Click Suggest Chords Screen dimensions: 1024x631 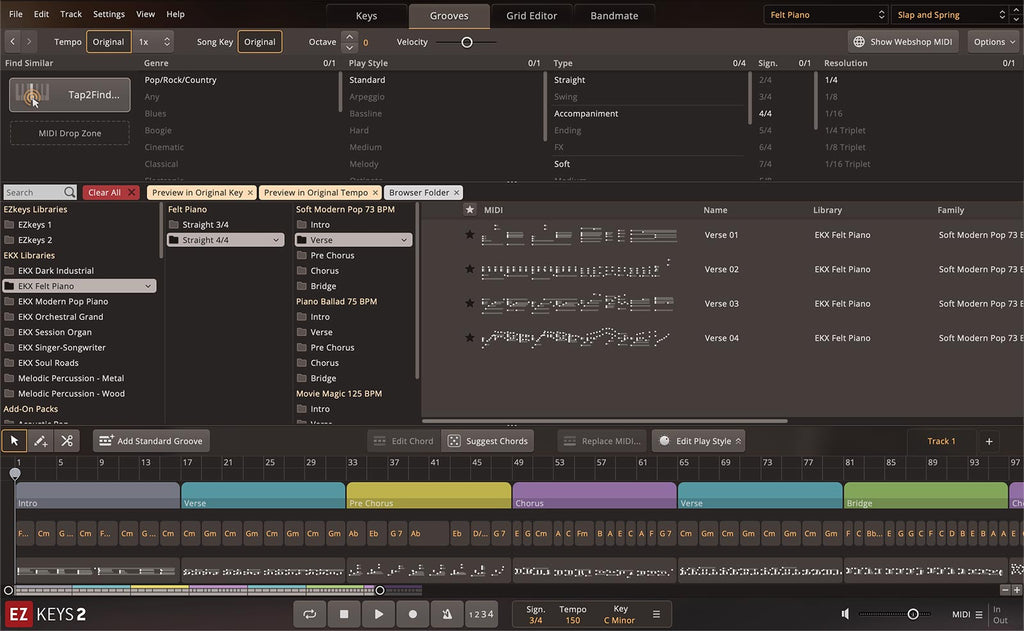click(488, 441)
